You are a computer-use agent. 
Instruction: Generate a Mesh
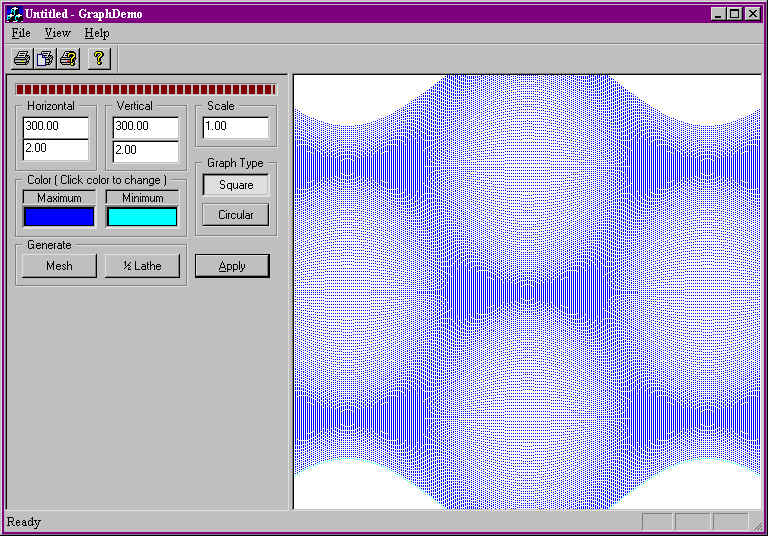pyautogui.click(x=59, y=266)
